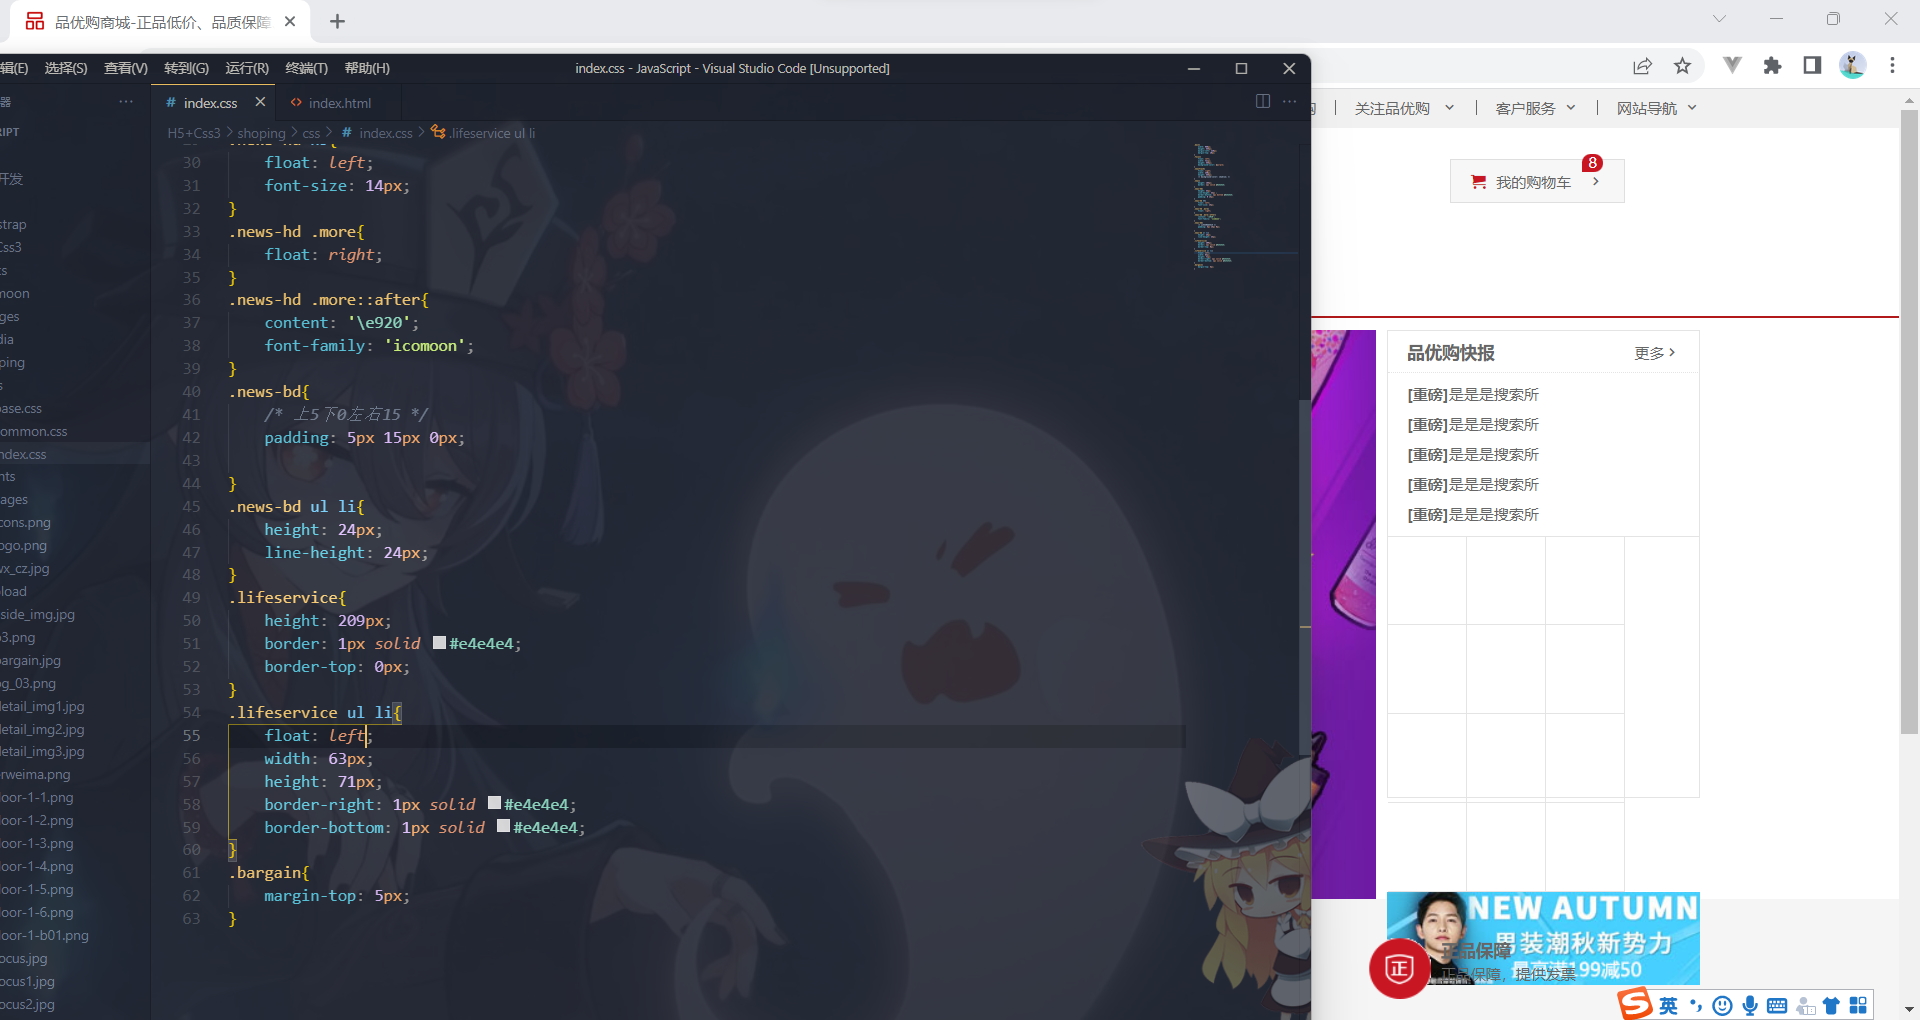This screenshot has height=1020, width=1920.
Task: Click the css folder breadcrumb segment
Action: tap(311, 133)
